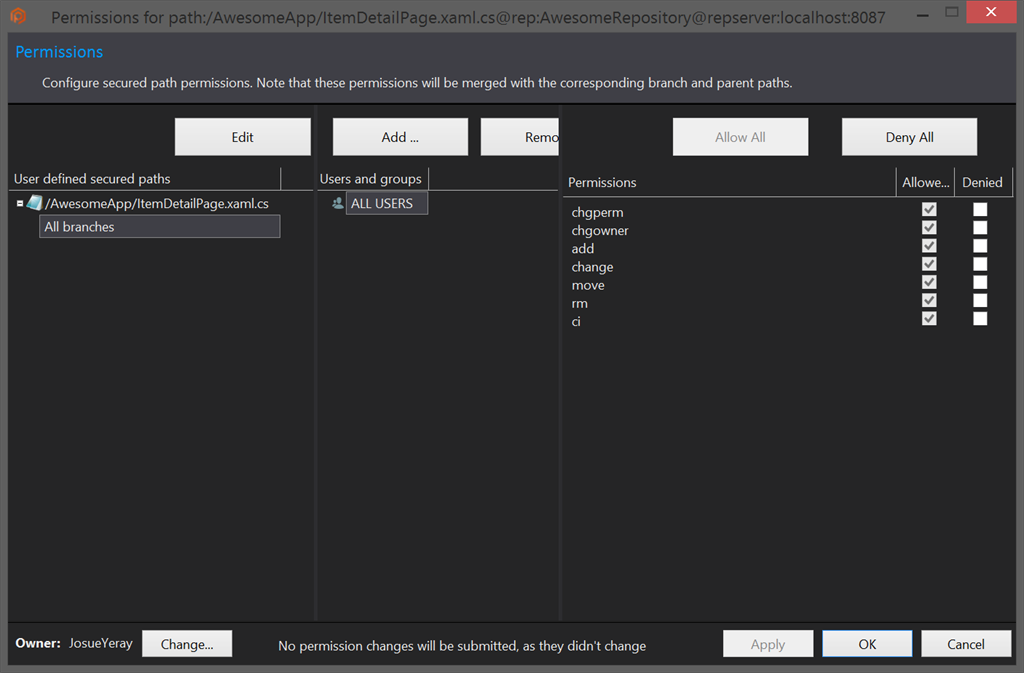Select the All branches entry
This screenshot has height=673, width=1024.
(160, 227)
